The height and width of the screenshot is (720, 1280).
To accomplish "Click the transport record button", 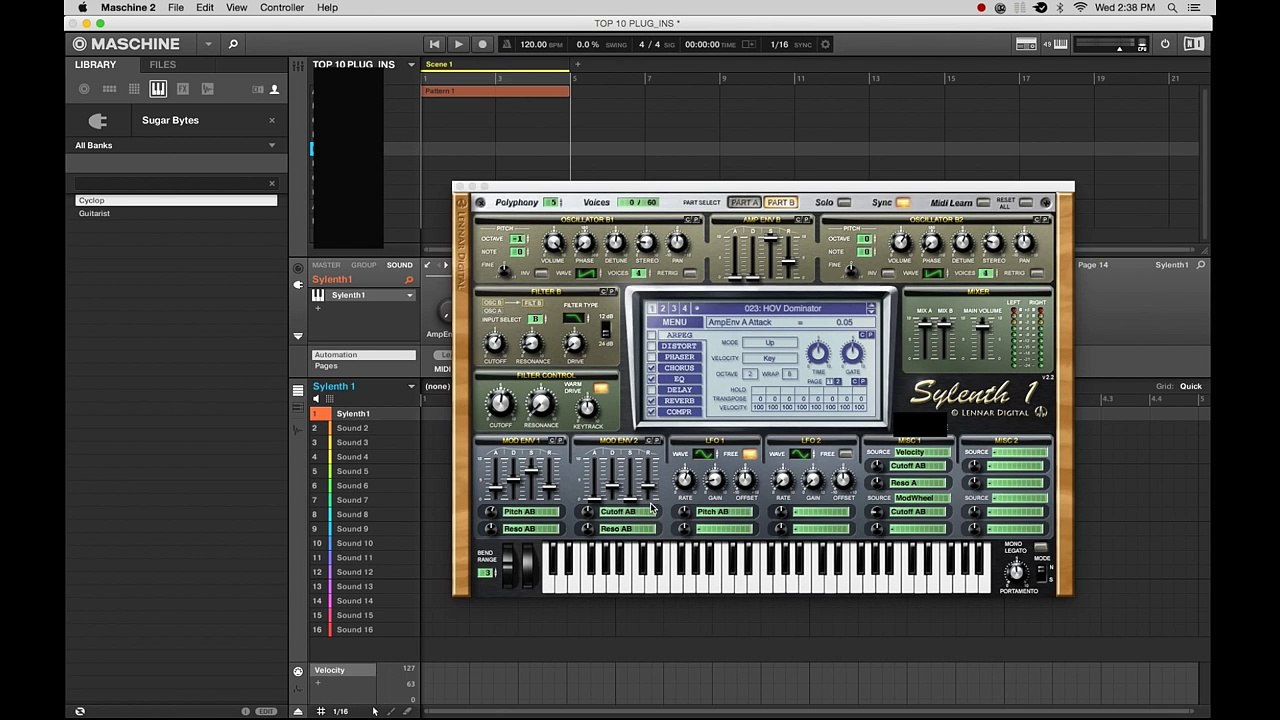I will 482,44.
